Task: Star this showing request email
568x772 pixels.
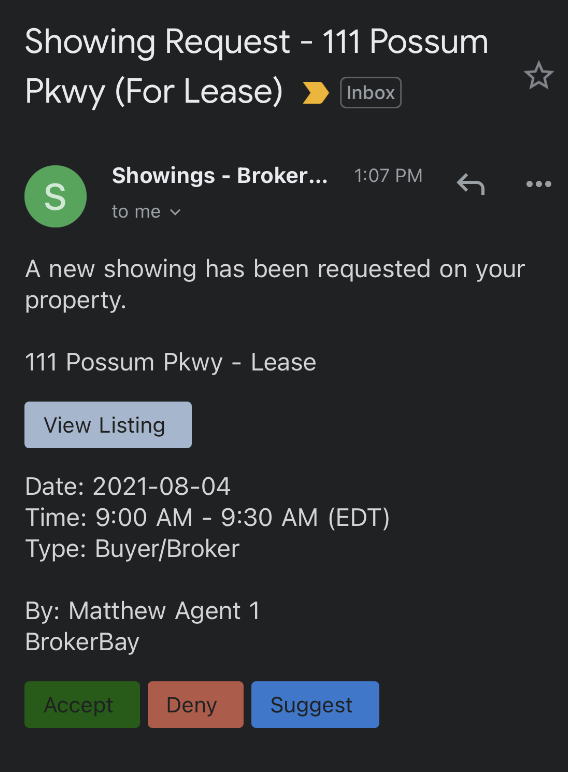Action: (x=538, y=75)
